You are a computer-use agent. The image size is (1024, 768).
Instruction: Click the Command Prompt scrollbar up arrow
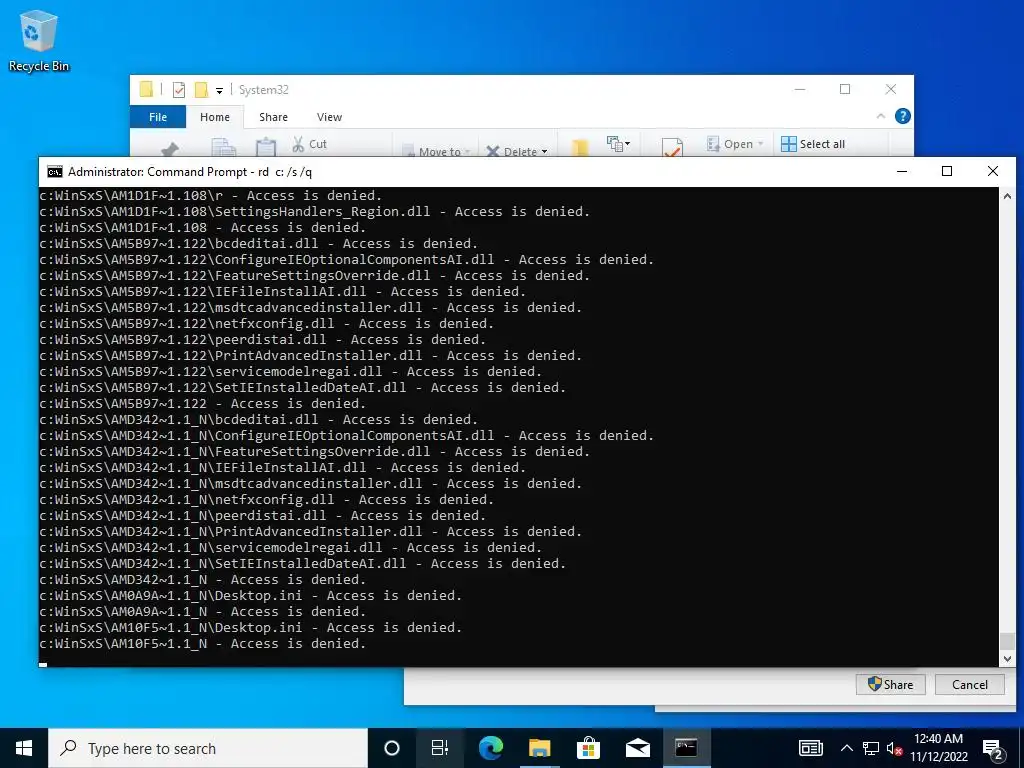pyautogui.click(x=1007, y=196)
